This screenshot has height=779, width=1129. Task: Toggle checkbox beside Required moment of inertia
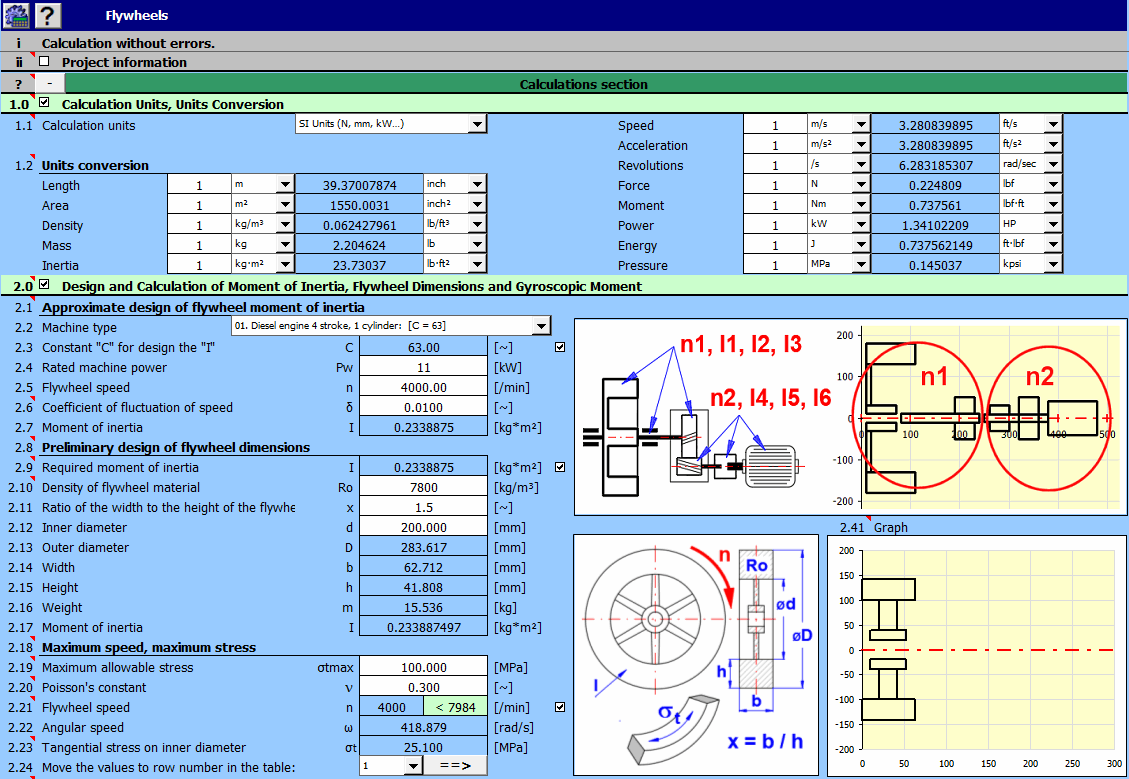[560, 467]
